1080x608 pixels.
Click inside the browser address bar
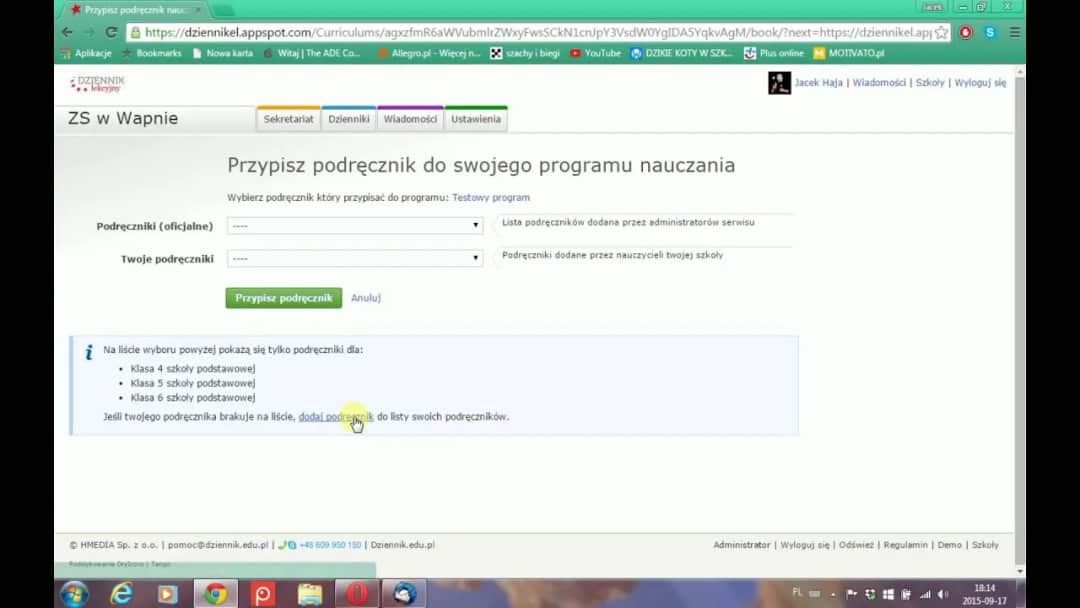point(500,31)
